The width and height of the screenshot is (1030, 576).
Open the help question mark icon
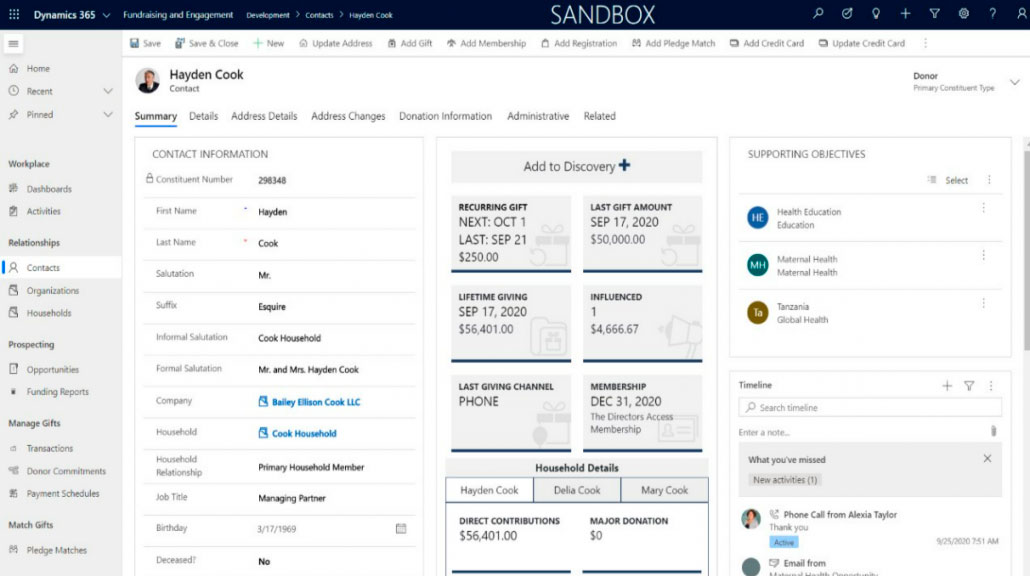coord(993,14)
